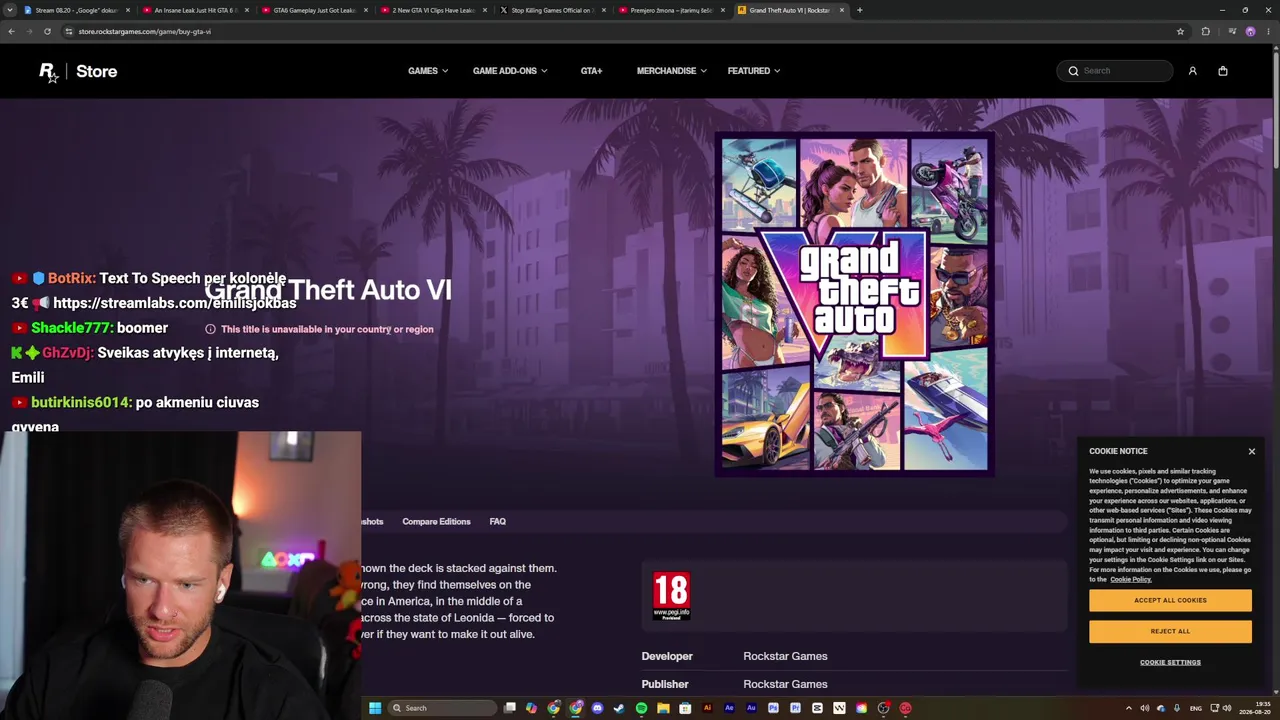1280x720 pixels.
Task: Switch to the Premjero žmona tab
Action: (x=670, y=10)
